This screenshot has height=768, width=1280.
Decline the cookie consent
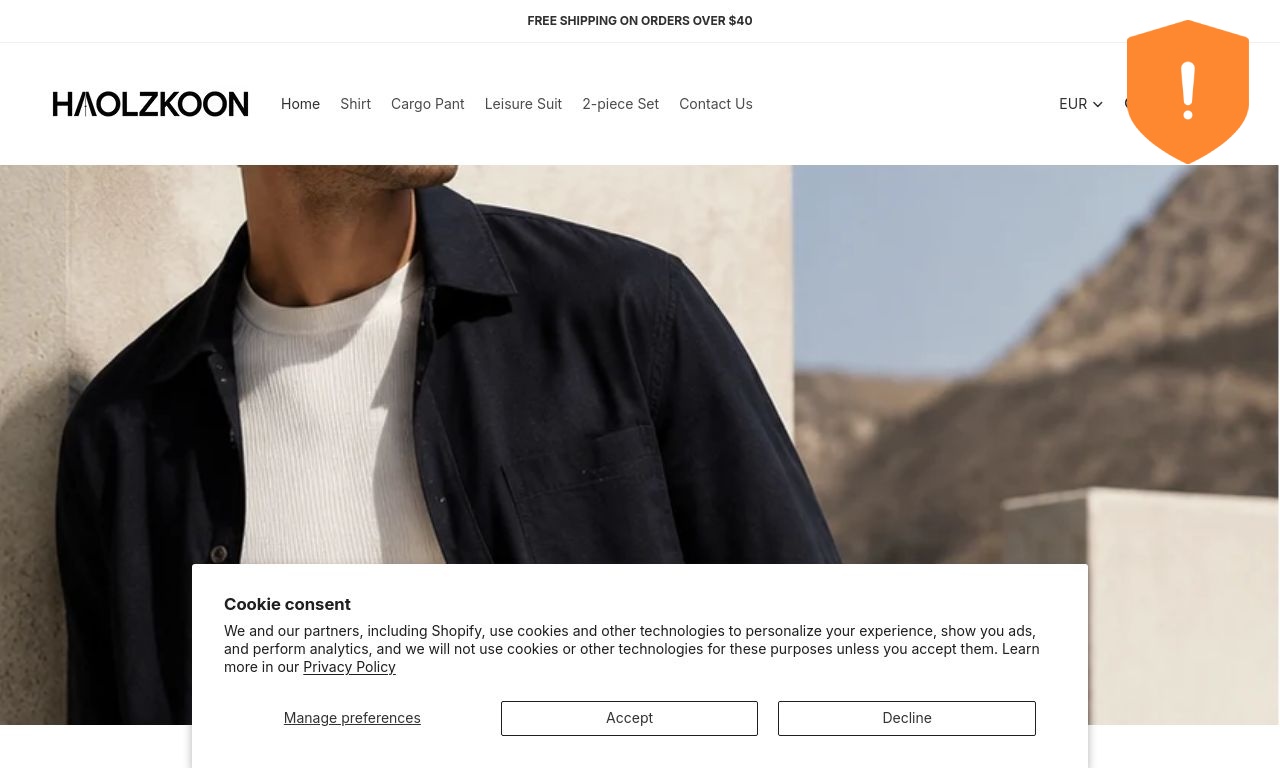click(x=907, y=718)
